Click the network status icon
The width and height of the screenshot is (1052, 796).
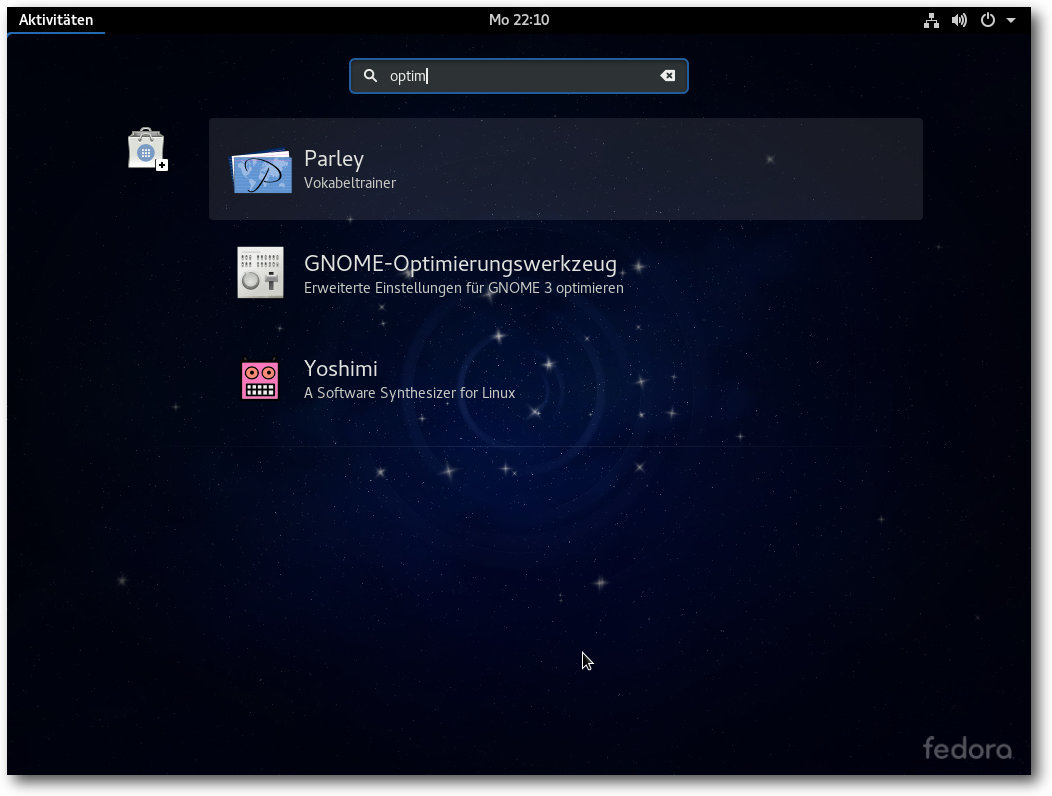coord(931,20)
